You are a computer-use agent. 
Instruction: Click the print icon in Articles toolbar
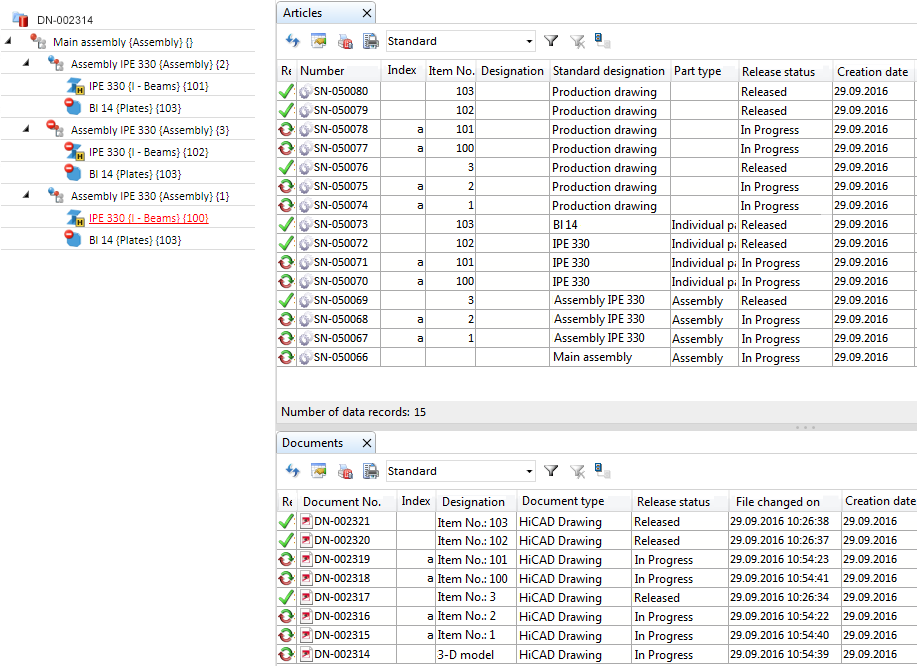(x=370, y=41)
